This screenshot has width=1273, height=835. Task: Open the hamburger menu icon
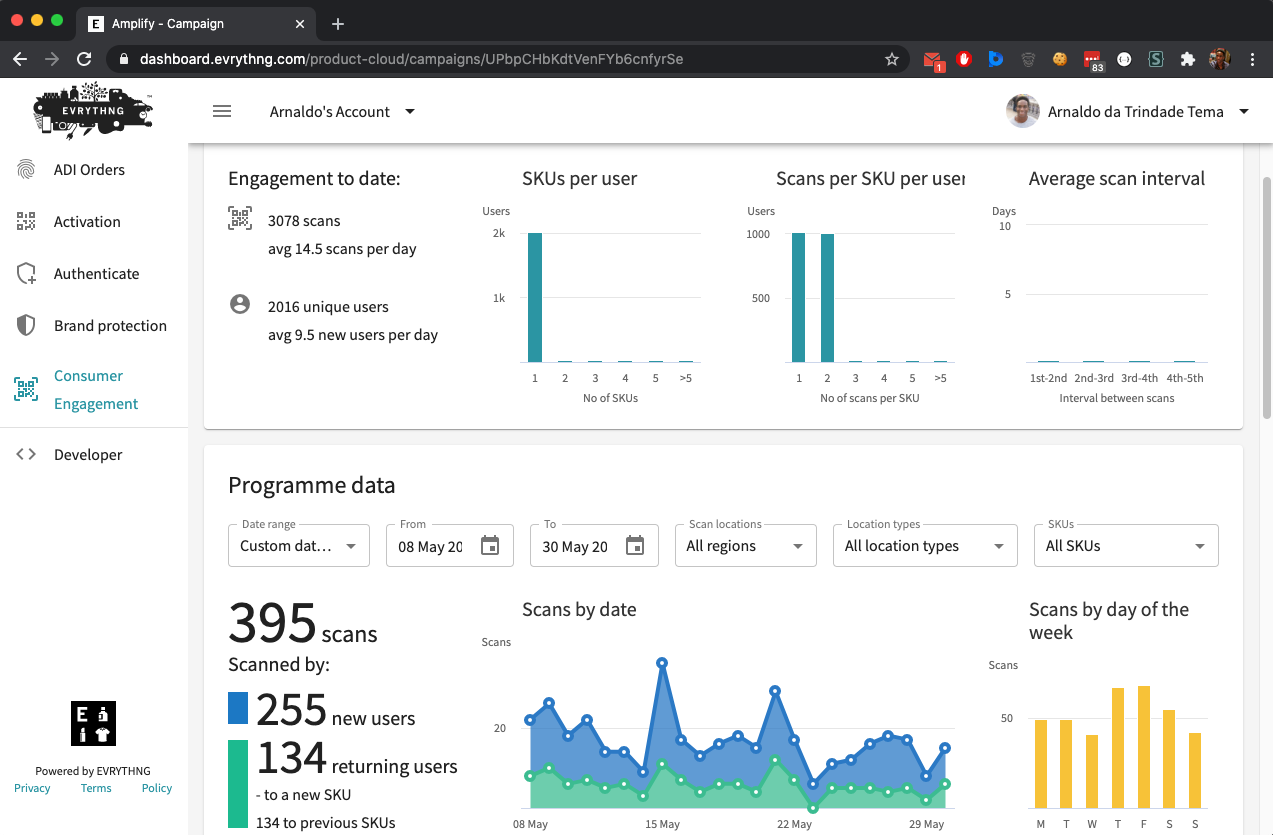click(222, 111)
